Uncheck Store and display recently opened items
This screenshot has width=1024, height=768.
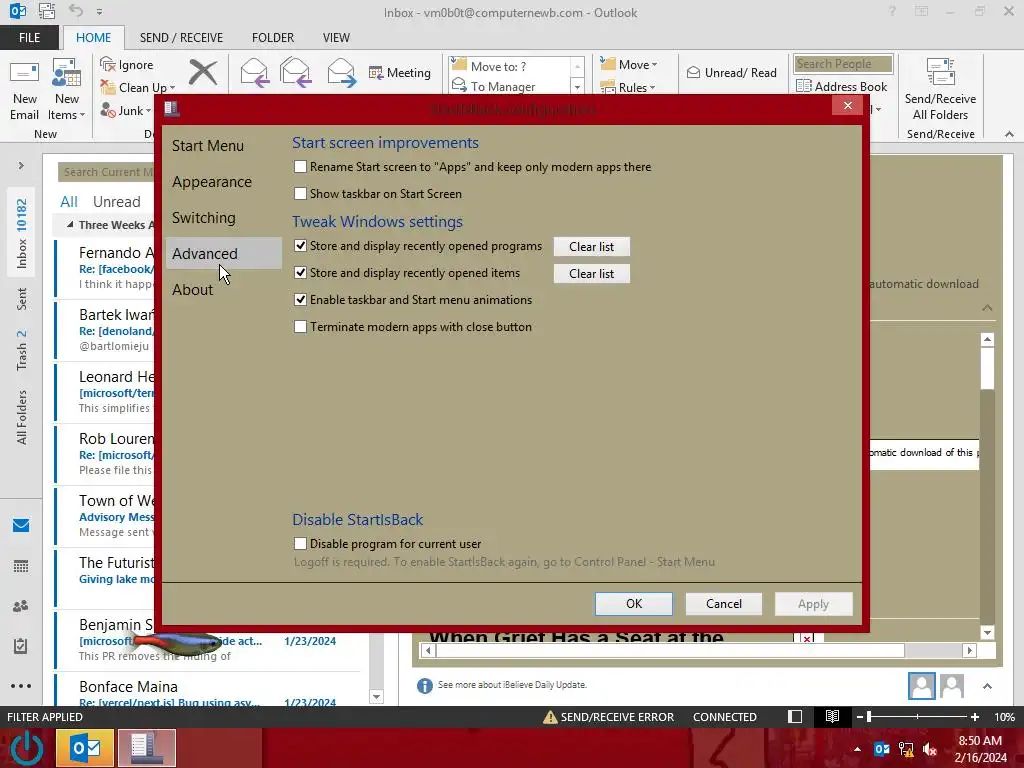[x=300, y=272]
